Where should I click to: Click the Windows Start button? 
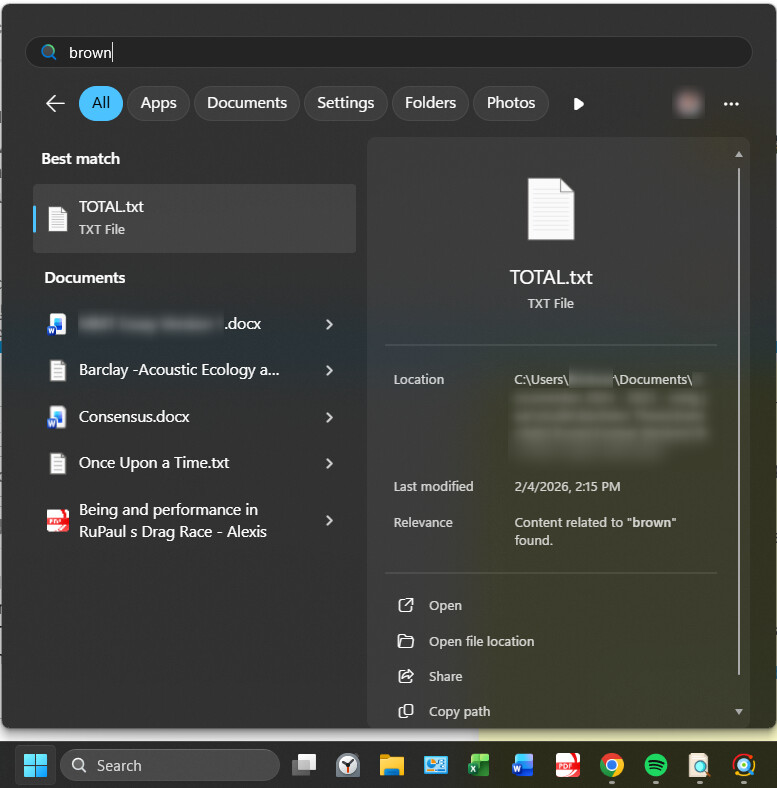click(35, 765)
